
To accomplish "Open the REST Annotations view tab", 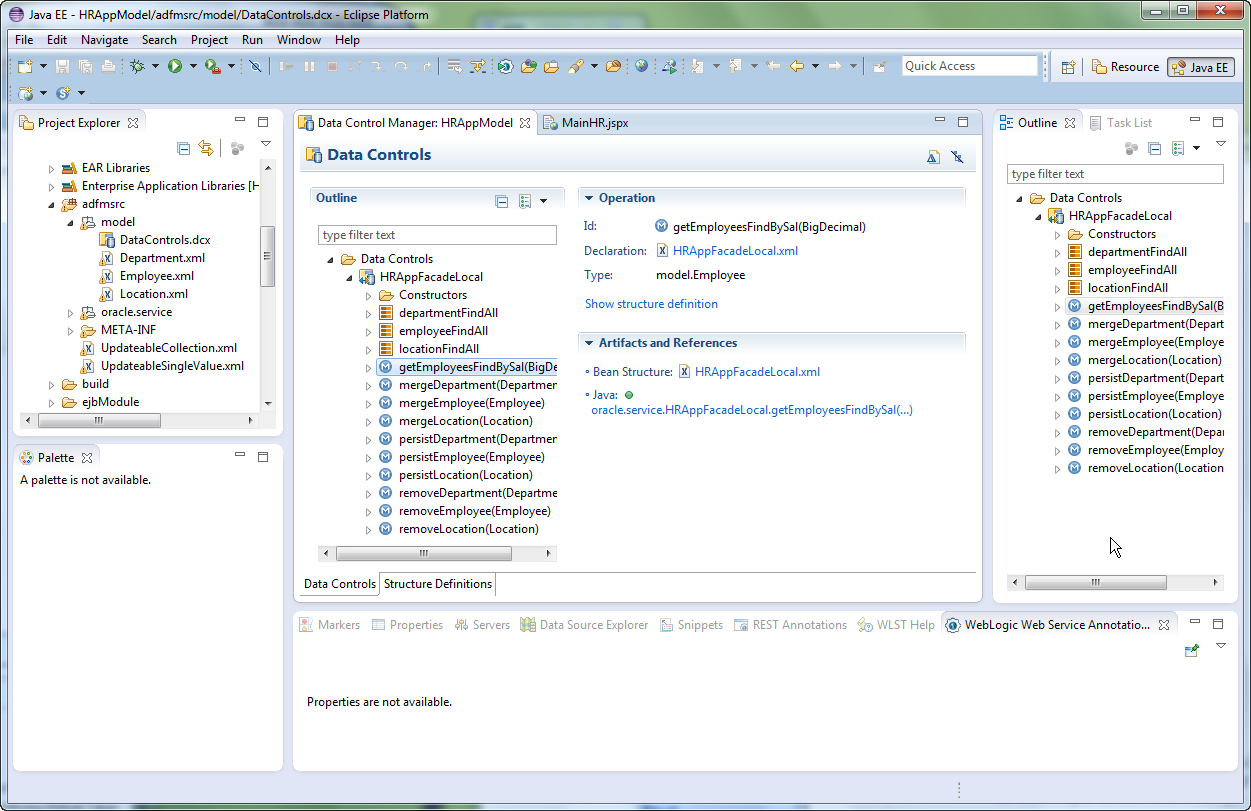I will tap(790, 625).
